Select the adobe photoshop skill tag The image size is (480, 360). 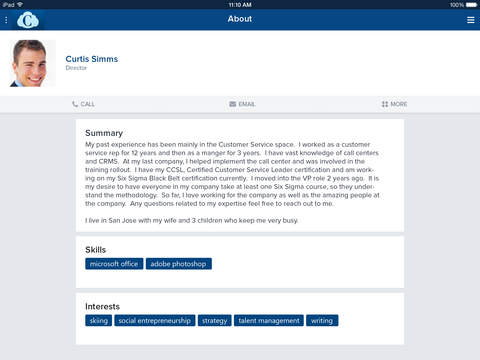pyautogui.click(x=178, y=264)
